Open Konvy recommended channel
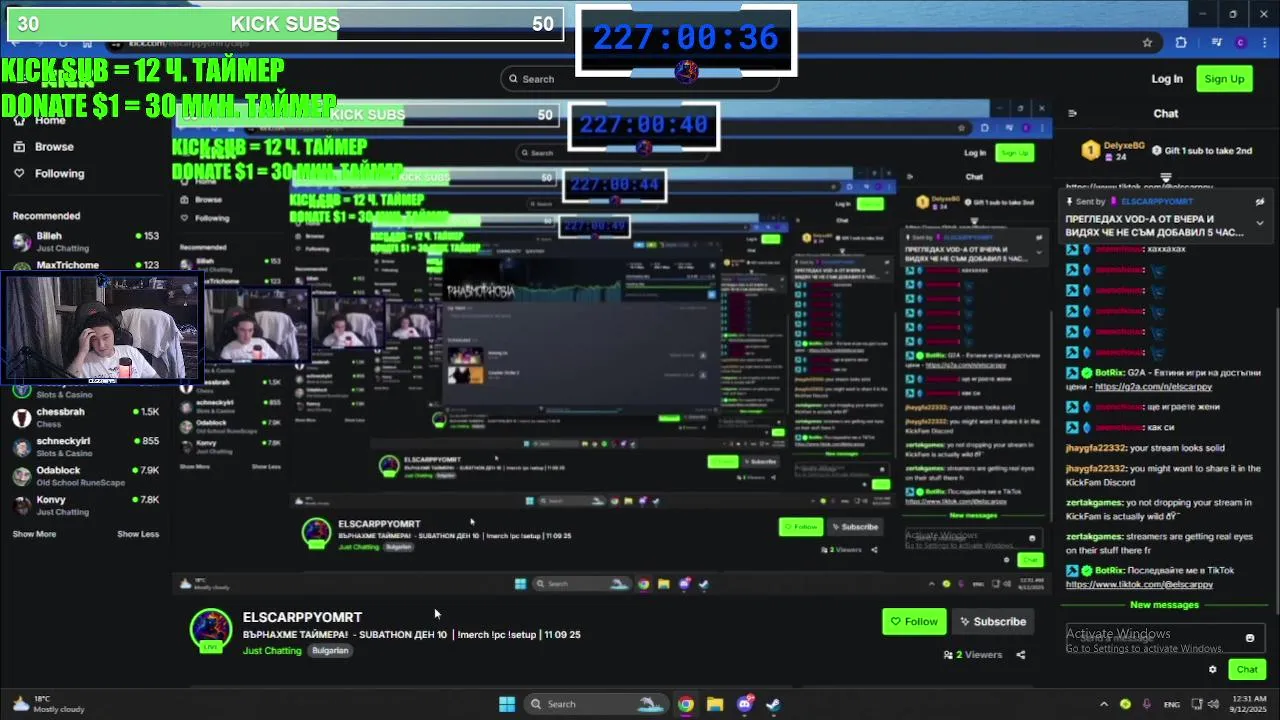The height and width of the screenshot is (720, 1280). coord(86,505)
